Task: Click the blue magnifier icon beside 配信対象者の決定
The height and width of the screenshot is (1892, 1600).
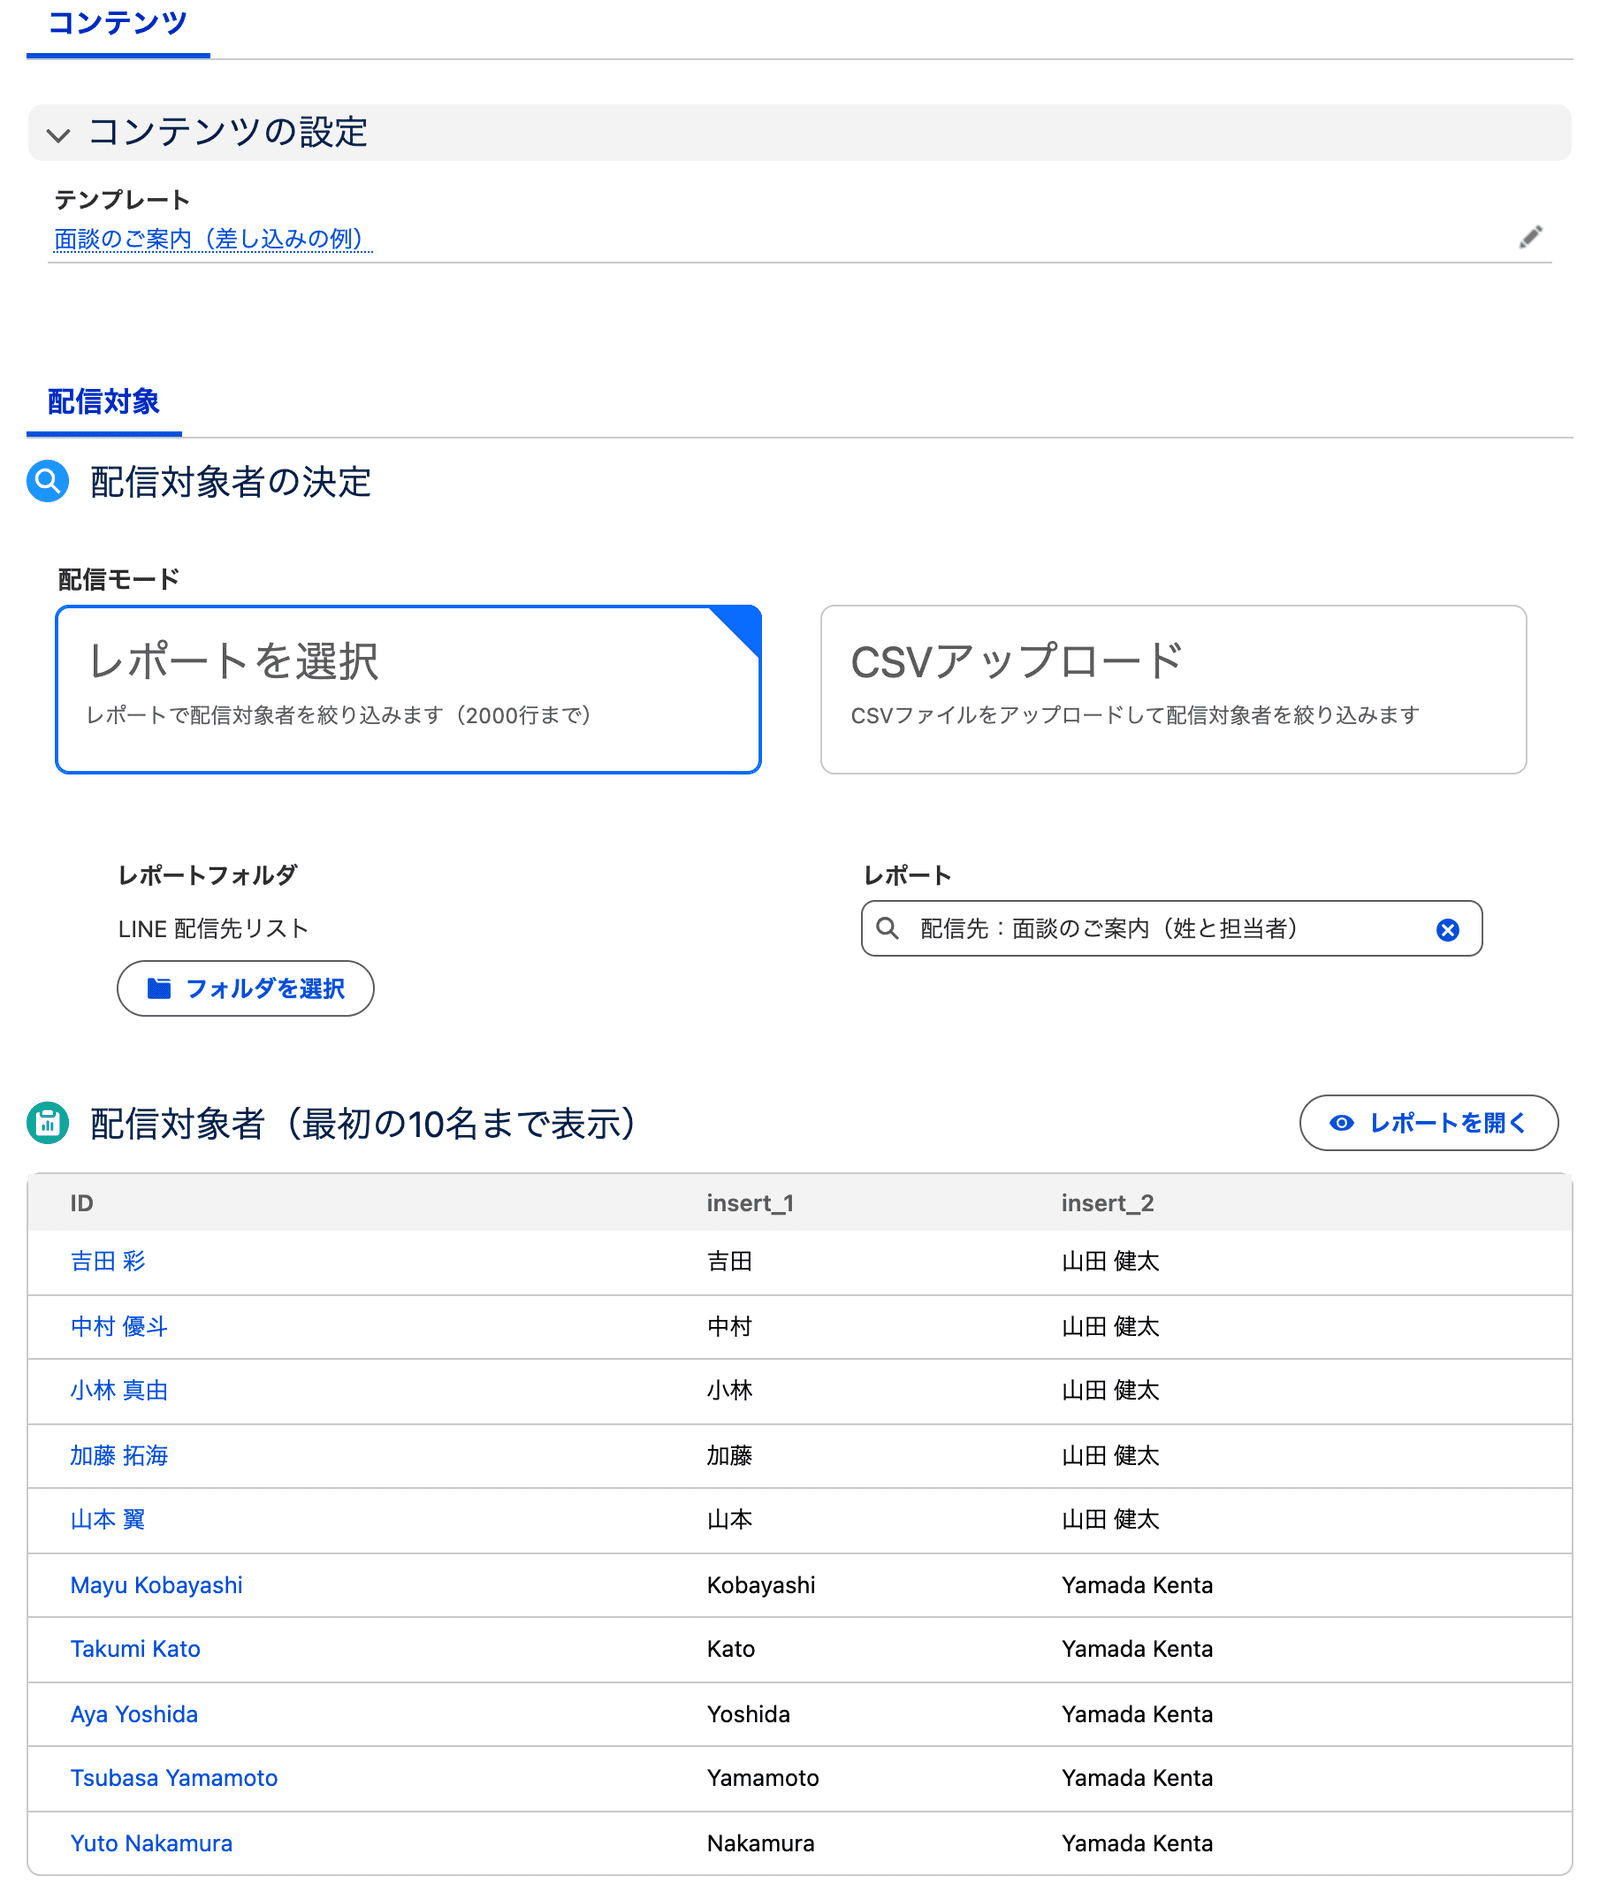Action: point(47,481)
